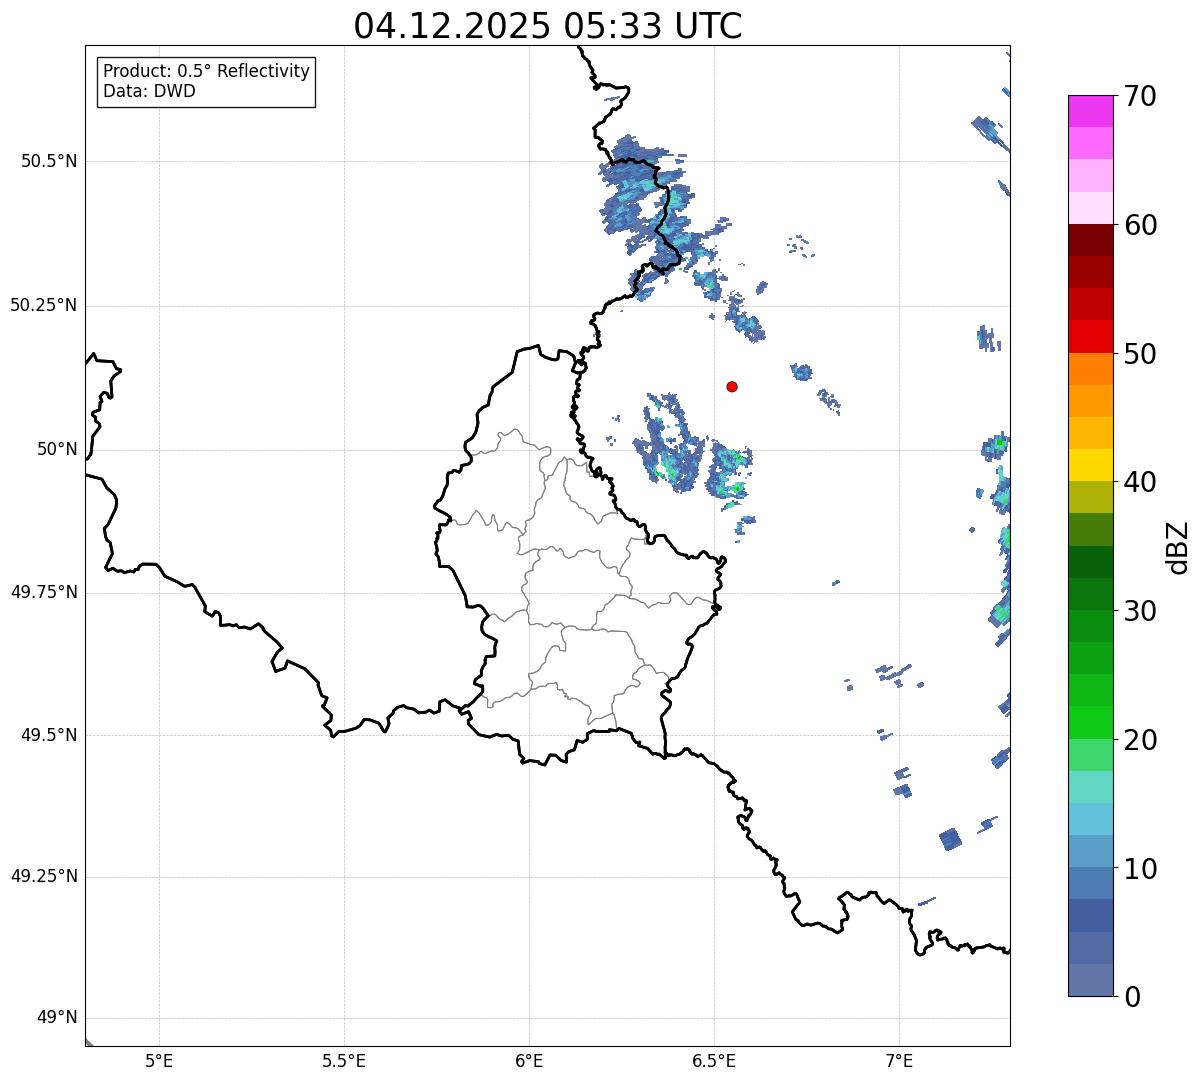This screenshot has width=1202, height=1081.
Task: Click the "49.75°N" latitude label
Action: pyautogui.click(x=44, y=592)
